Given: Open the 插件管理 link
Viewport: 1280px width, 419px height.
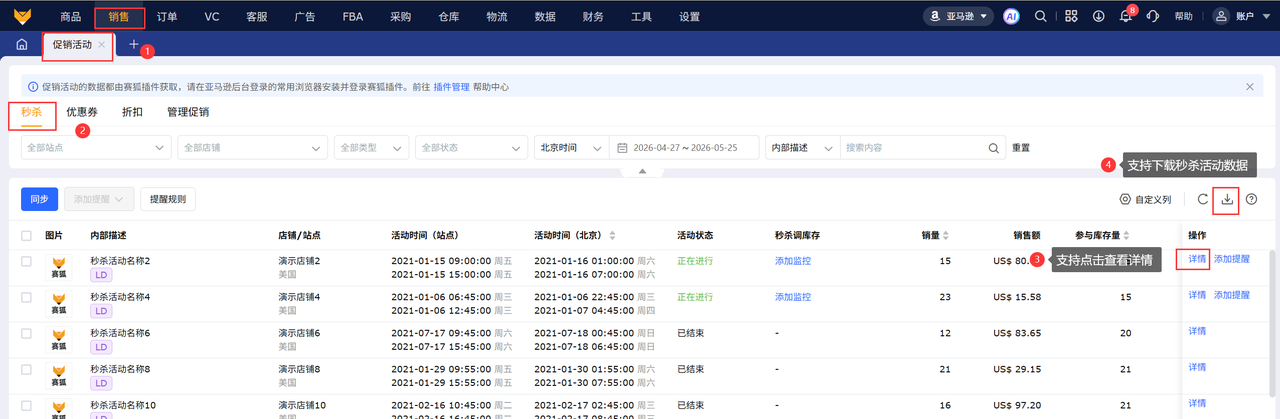Looking at the screenshot, I should coord(451,87).
